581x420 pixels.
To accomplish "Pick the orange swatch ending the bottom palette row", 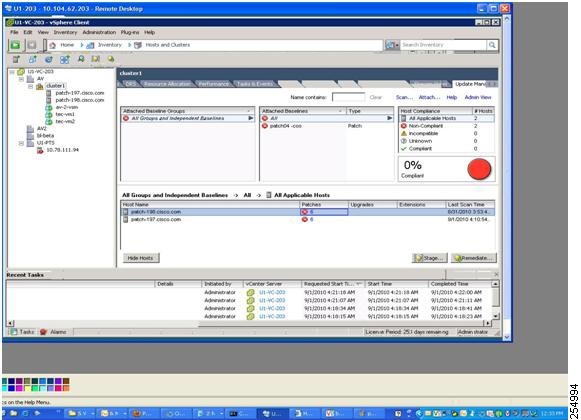I will (66, 388).
